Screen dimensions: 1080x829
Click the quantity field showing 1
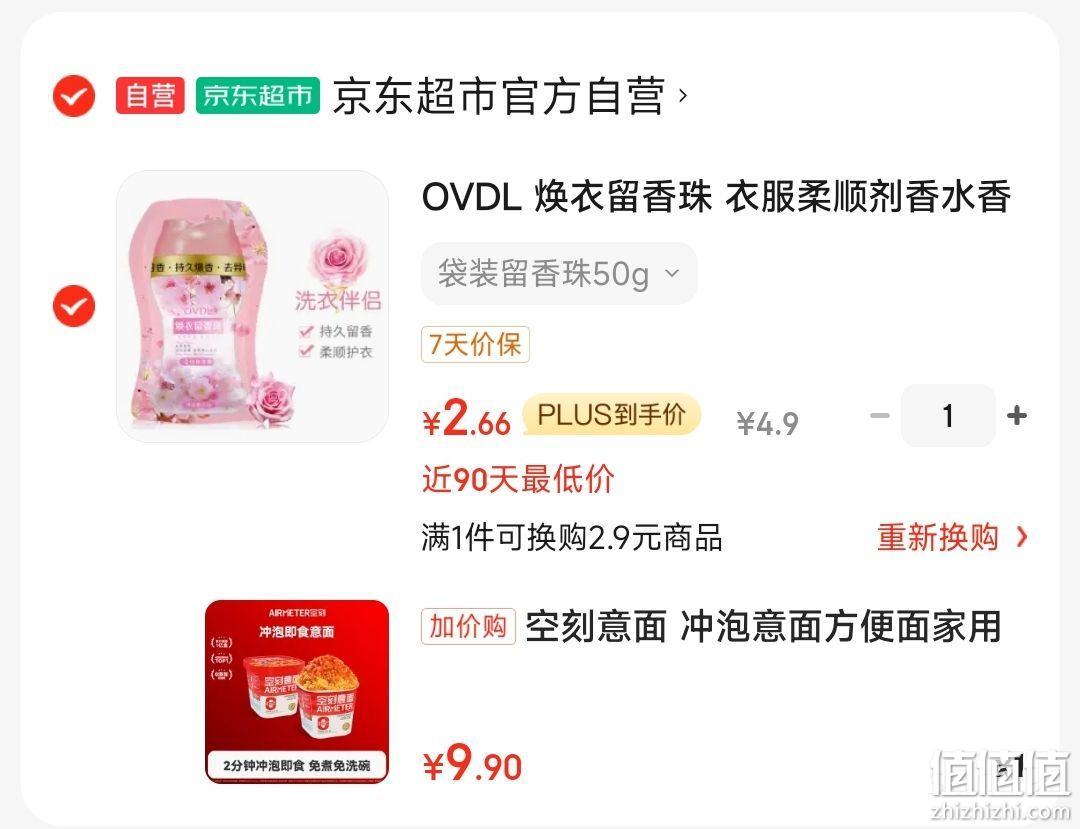click(x=948, y=416)
